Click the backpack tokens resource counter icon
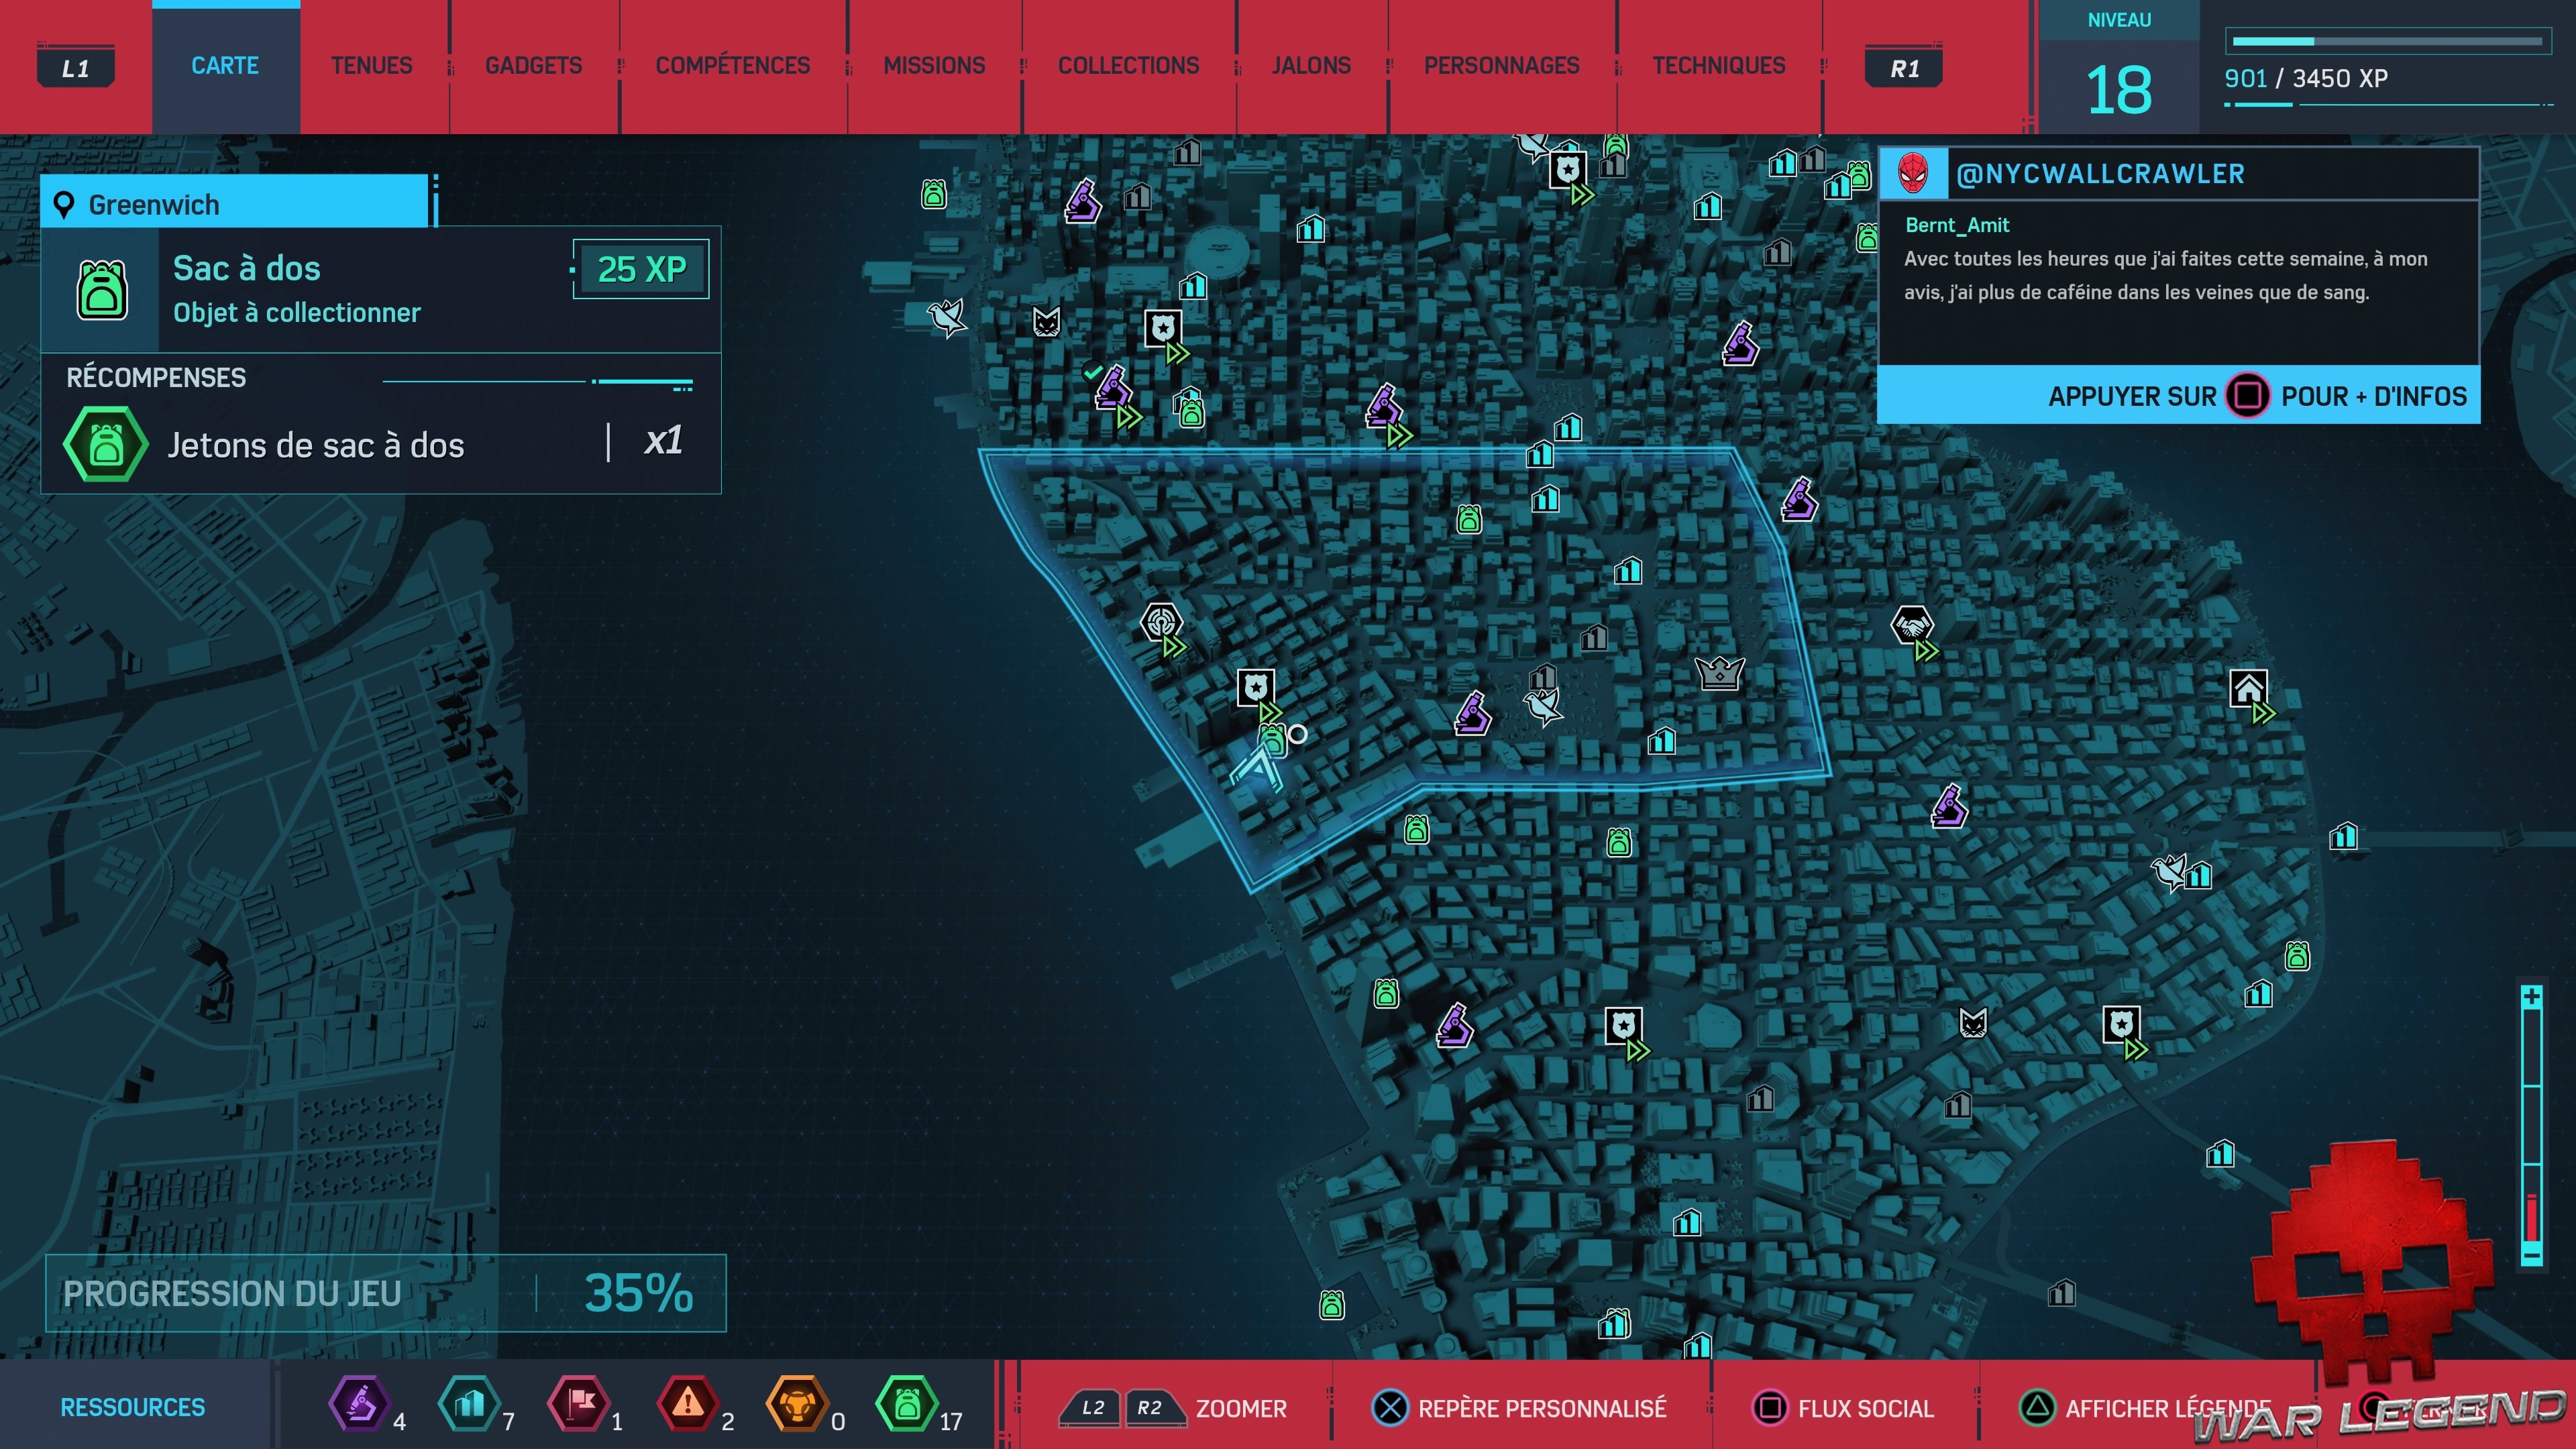2576x1449 pixels. pyautogui.click(x=906, y=1403)
